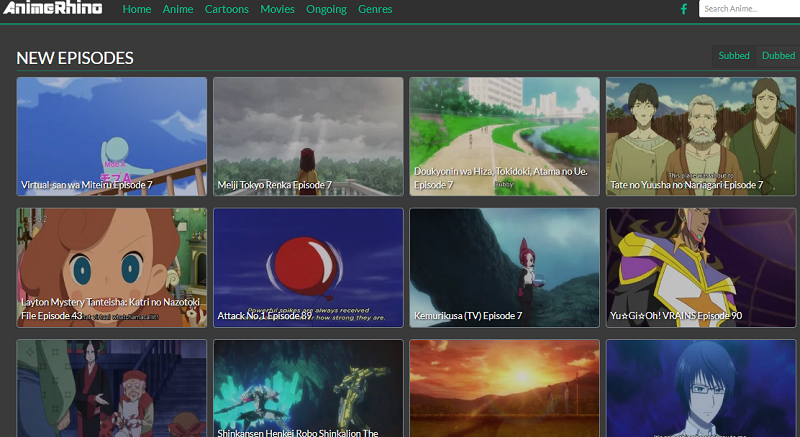
Task: Open the Ongoing menu item
Action: 326,9
